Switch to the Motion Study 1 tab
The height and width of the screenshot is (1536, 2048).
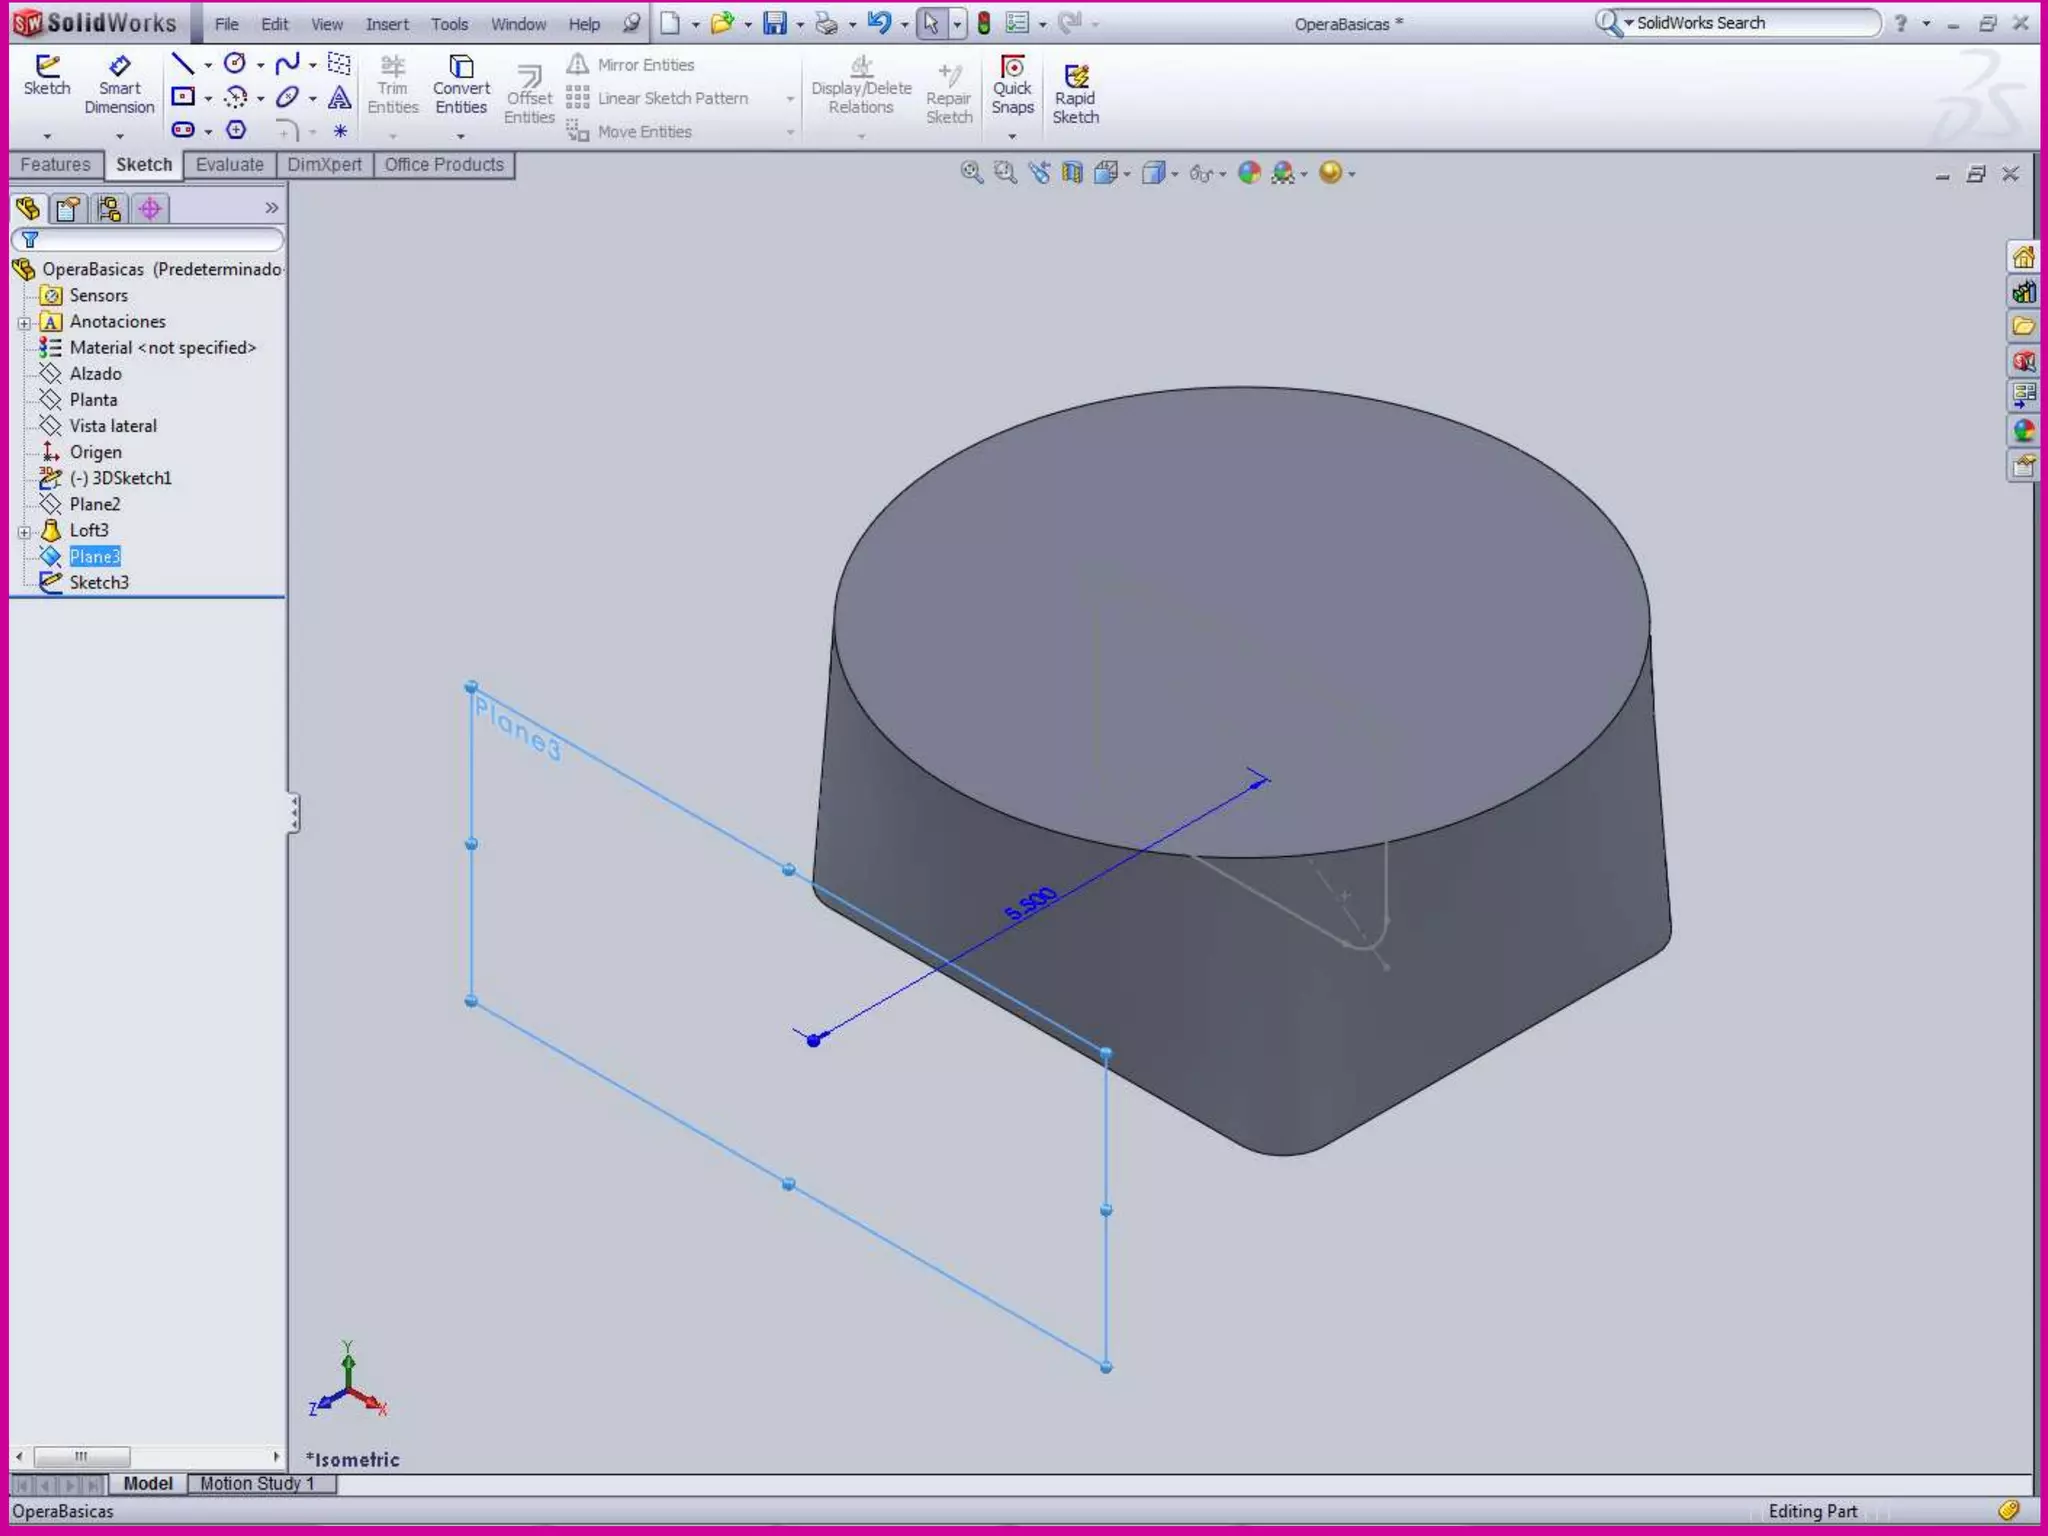257,1484
